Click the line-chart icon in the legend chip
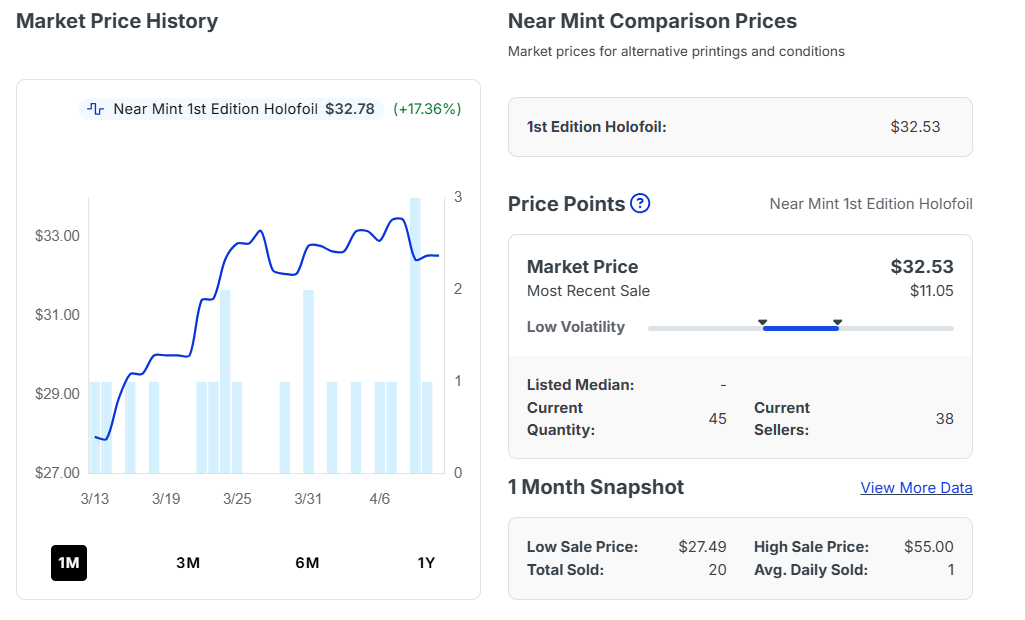The width and height of the screenshot is (1025, 620). click(96, 109)
